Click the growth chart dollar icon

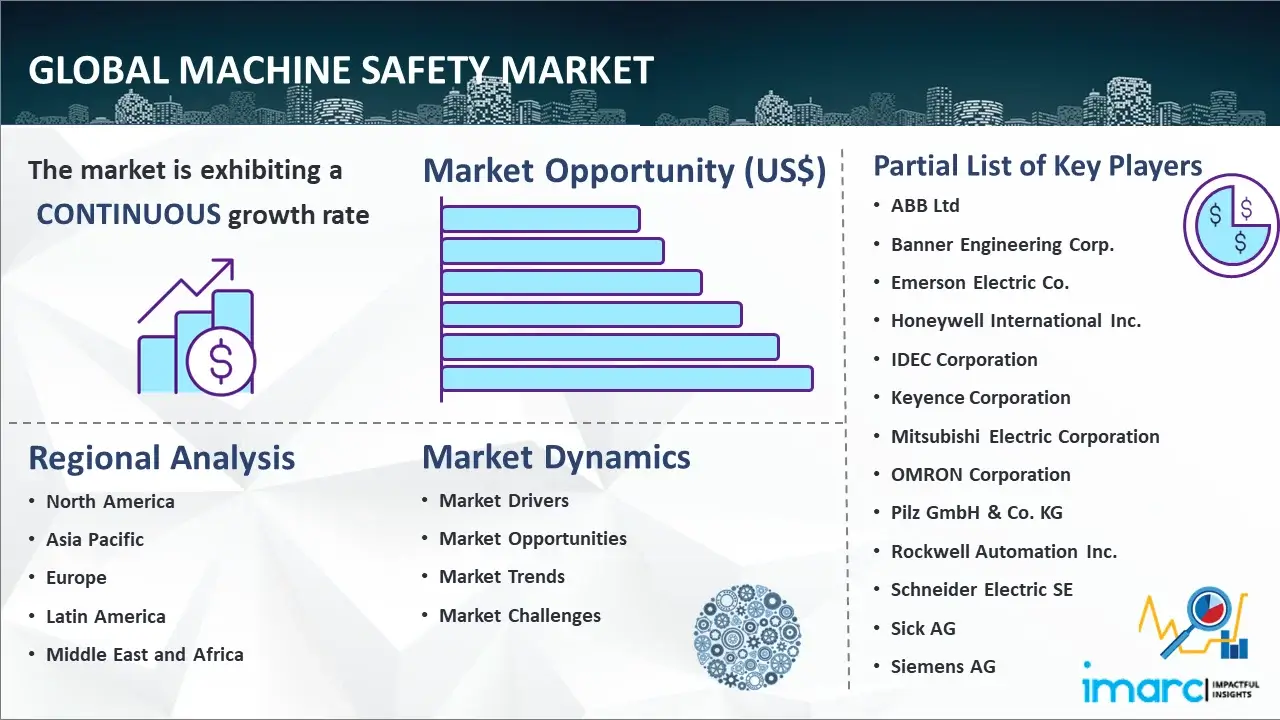pos(196,328)
